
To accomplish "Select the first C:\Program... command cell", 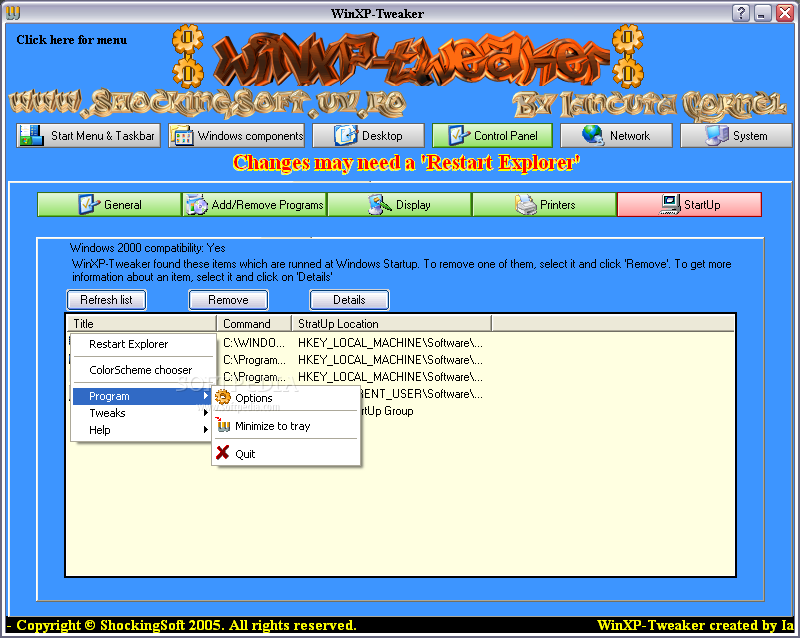I will click(x=254, y=360).
